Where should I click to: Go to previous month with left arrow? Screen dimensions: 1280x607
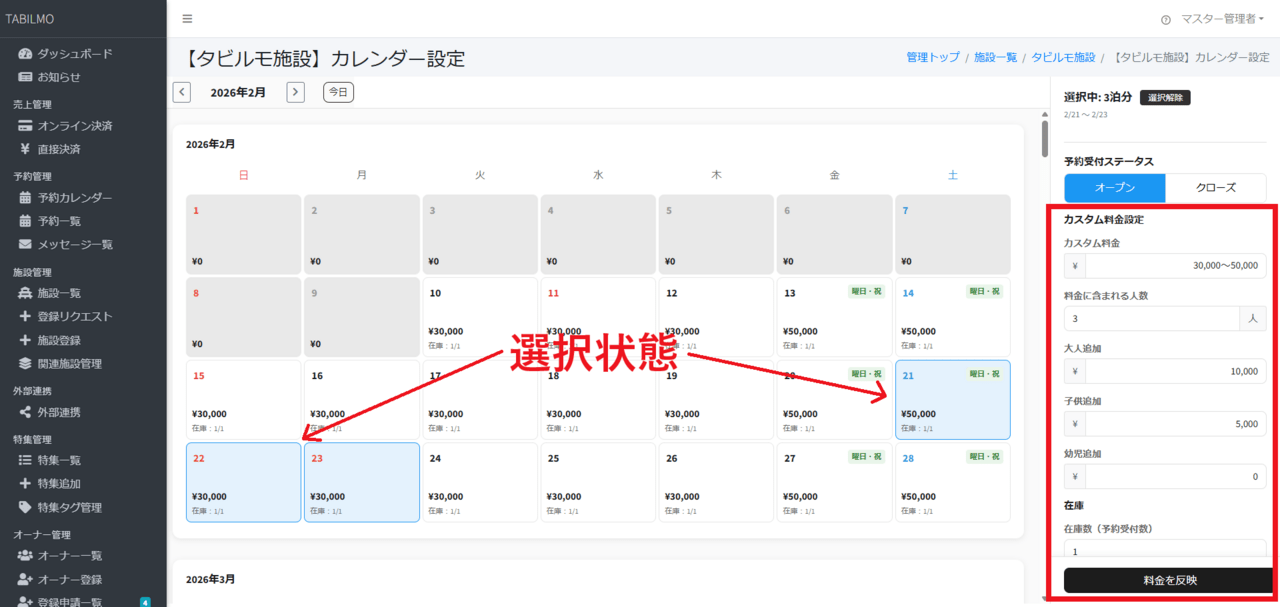(181, 91)
